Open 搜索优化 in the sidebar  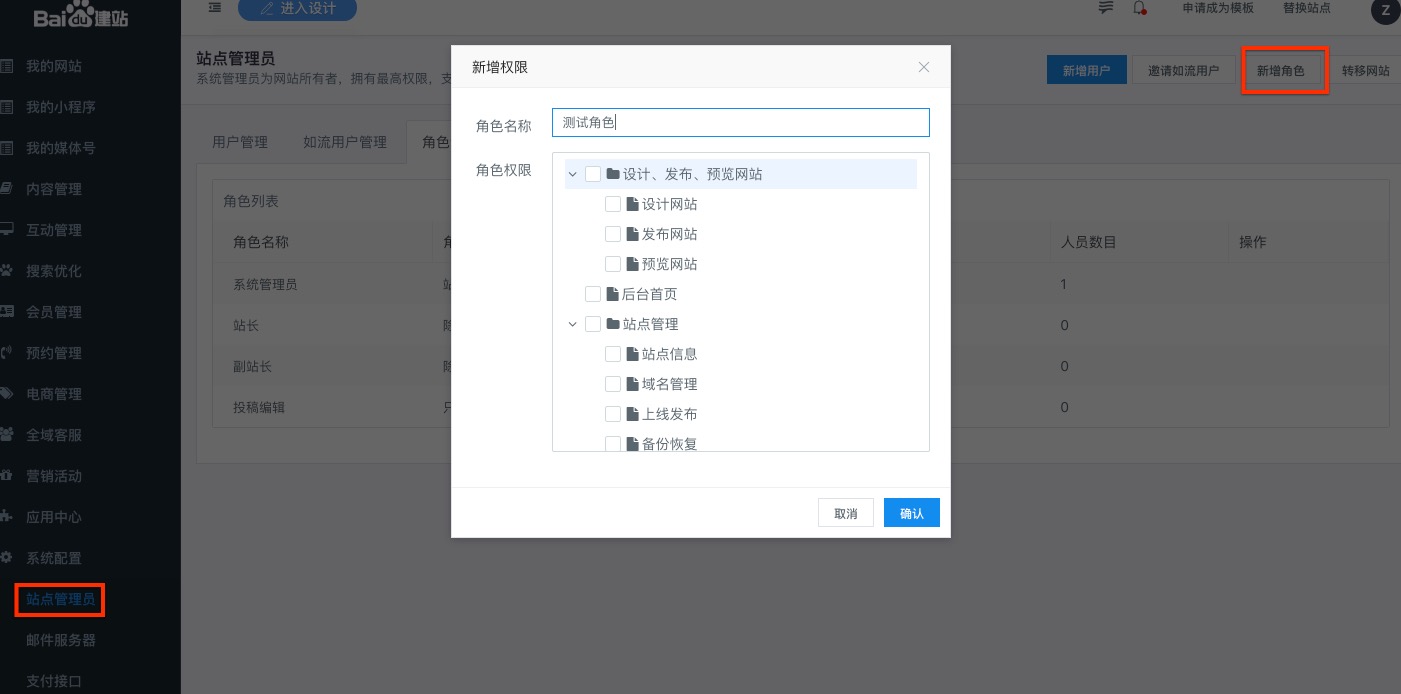pos(54,271)
